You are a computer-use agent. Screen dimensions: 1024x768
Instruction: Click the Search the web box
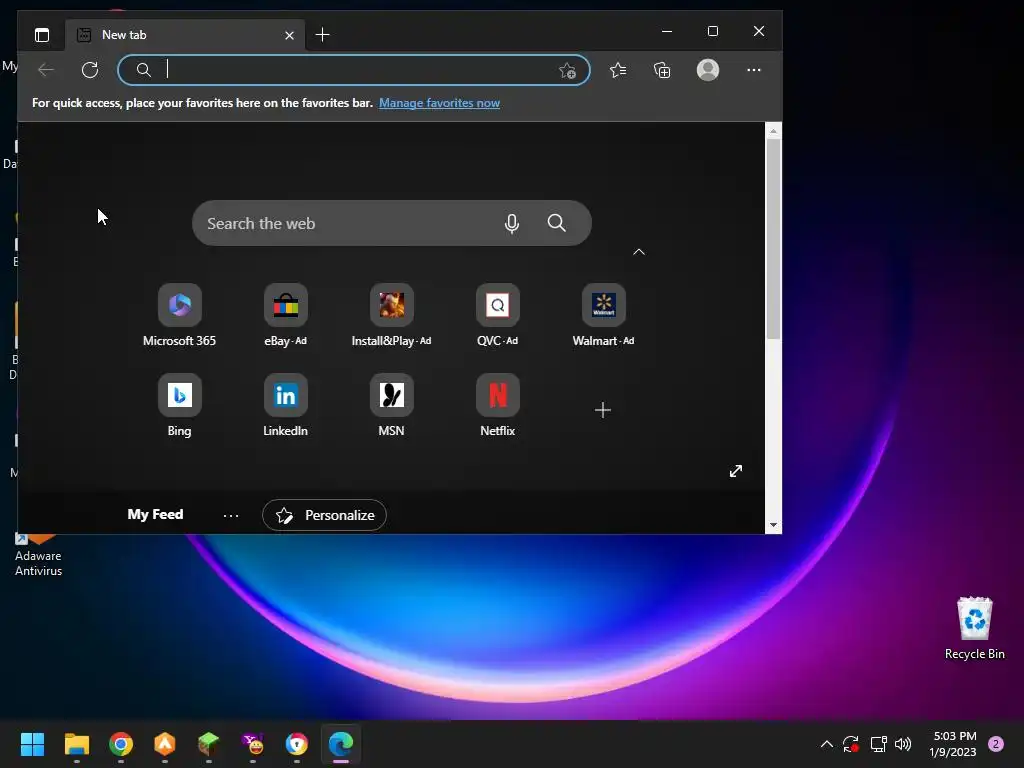(x=392, y=223)
